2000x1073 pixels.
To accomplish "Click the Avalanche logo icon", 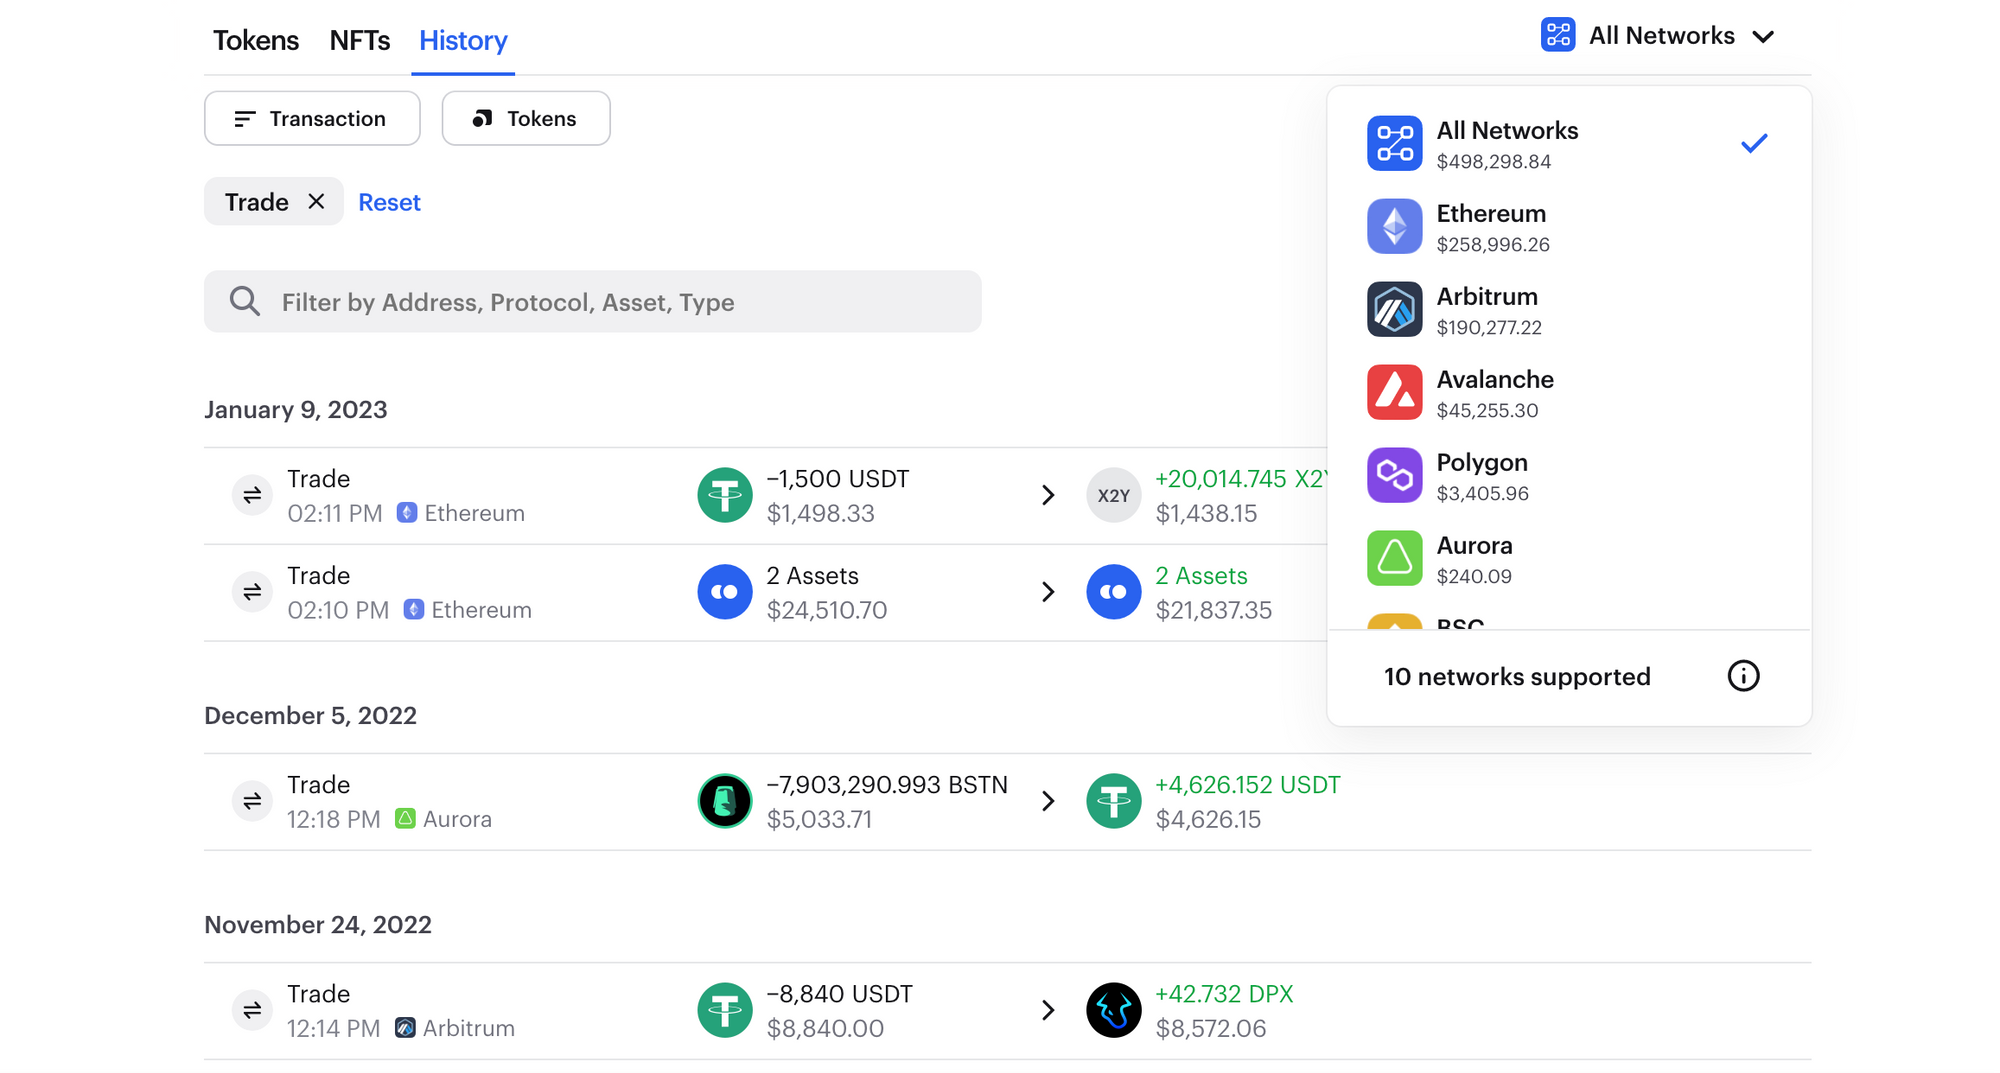I will tap(1394, 392).
